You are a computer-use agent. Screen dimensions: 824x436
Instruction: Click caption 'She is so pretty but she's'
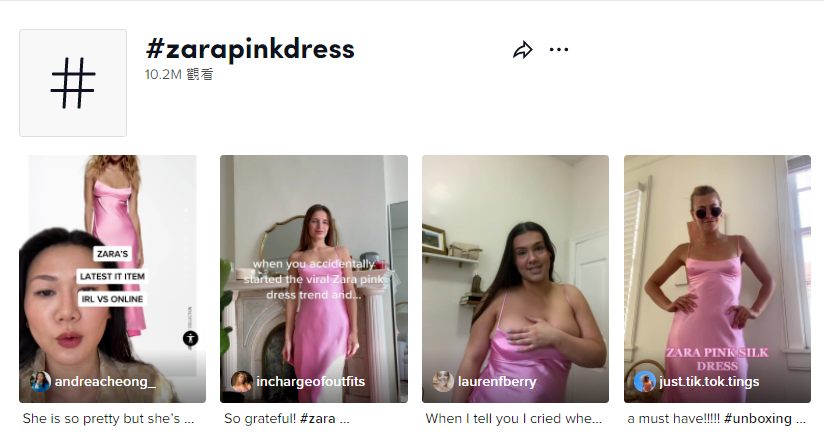click(101, 419)
